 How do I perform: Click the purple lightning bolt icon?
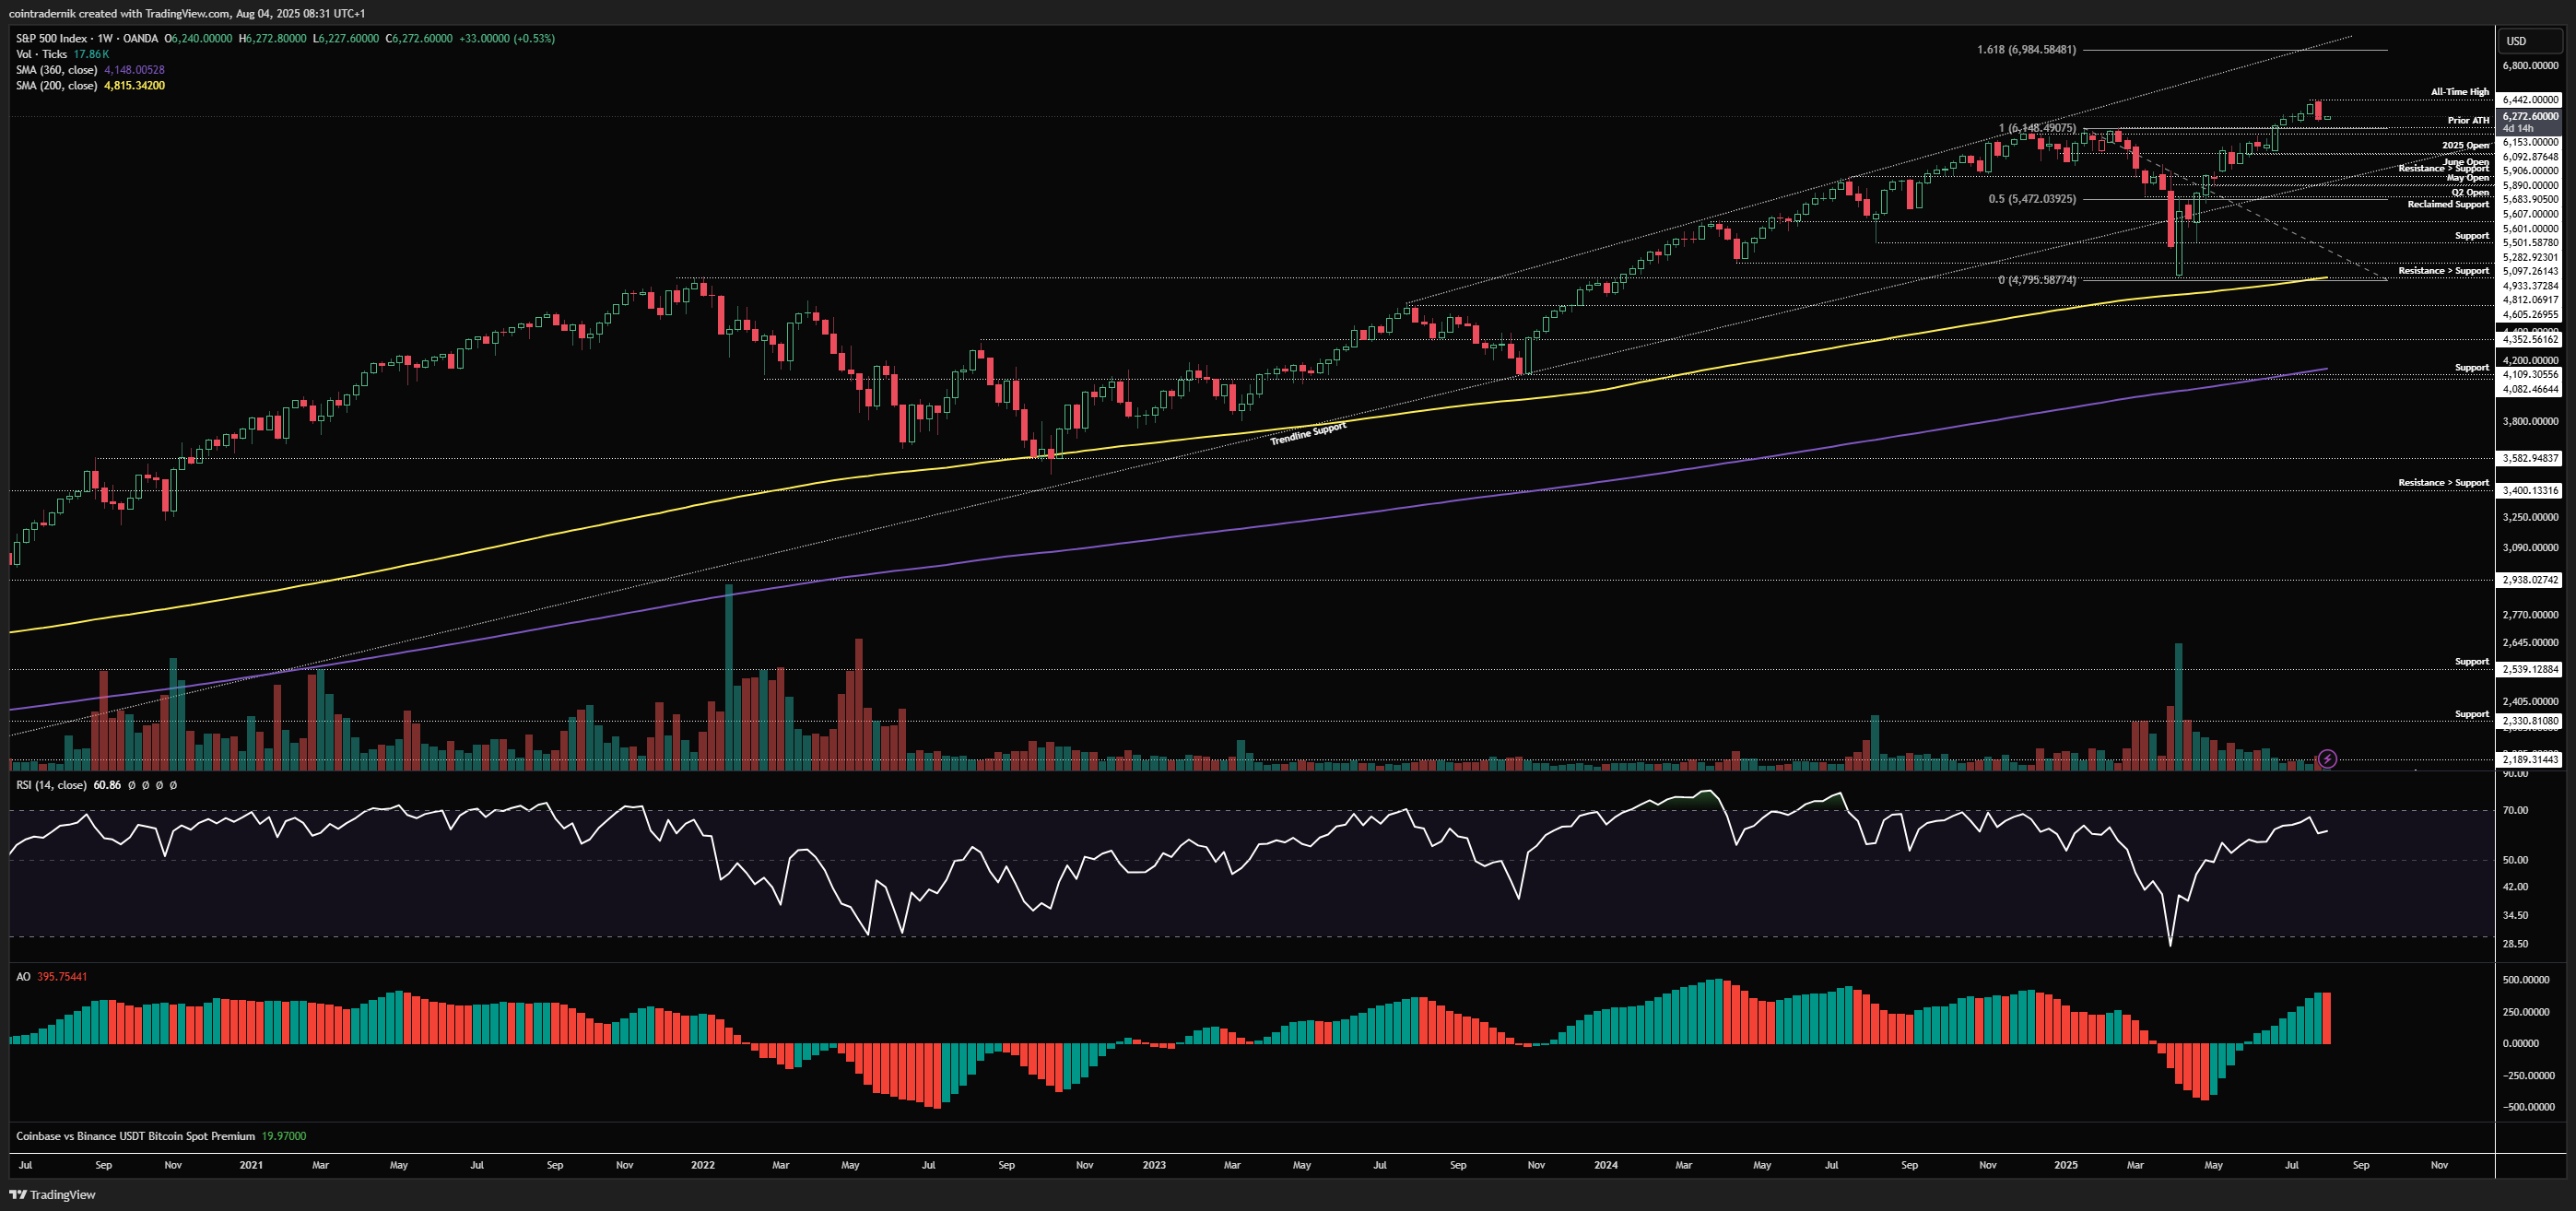(2327, 759)
